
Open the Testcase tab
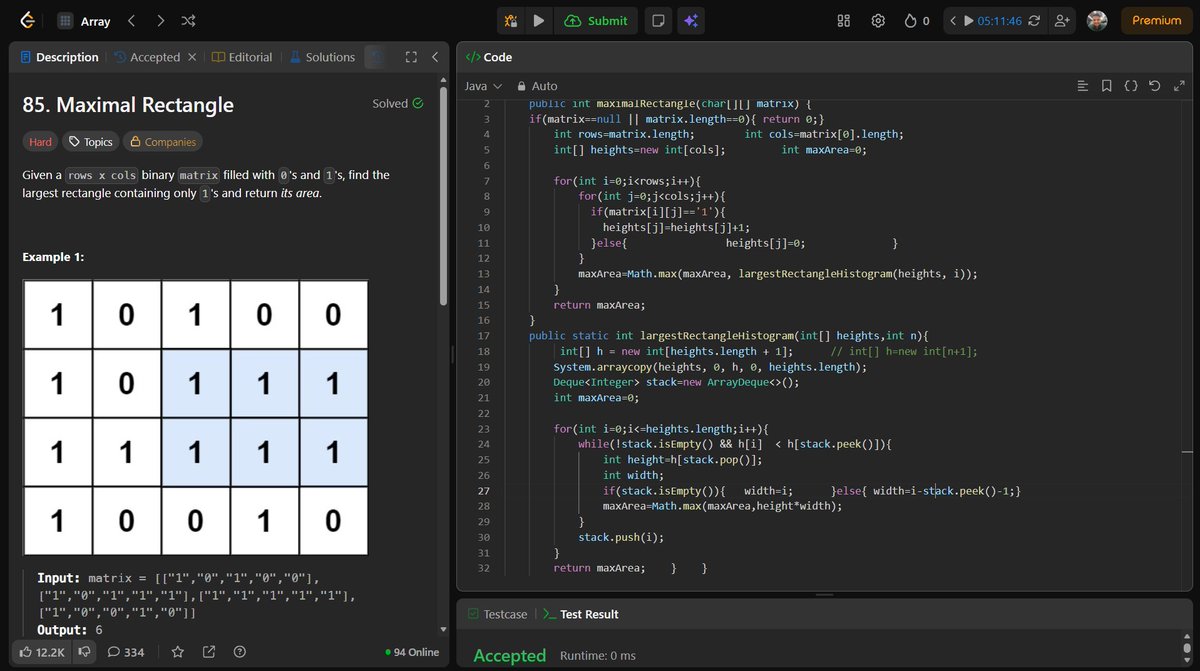pos(496,614)
